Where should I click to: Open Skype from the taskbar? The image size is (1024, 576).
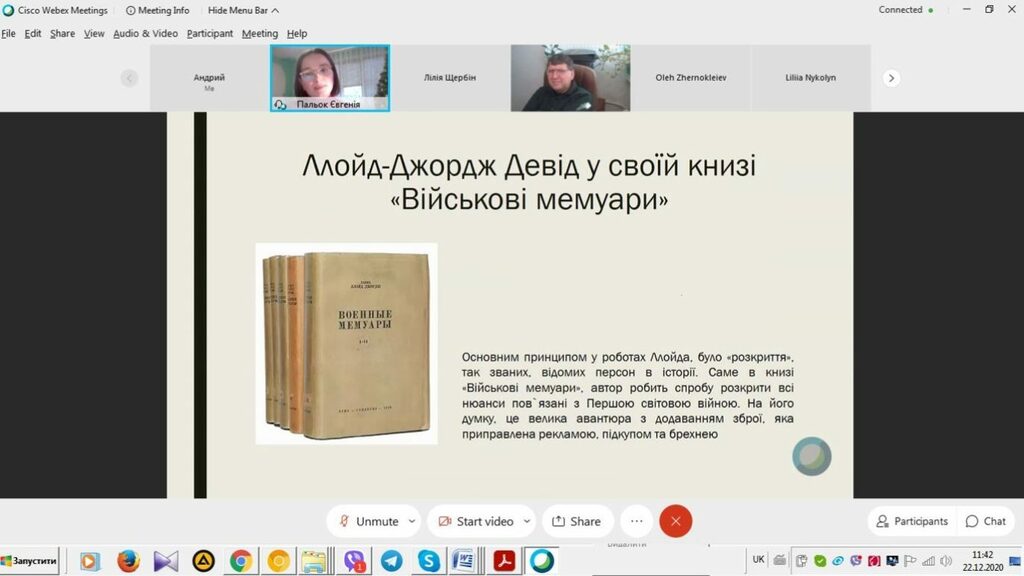coord(429,561)
